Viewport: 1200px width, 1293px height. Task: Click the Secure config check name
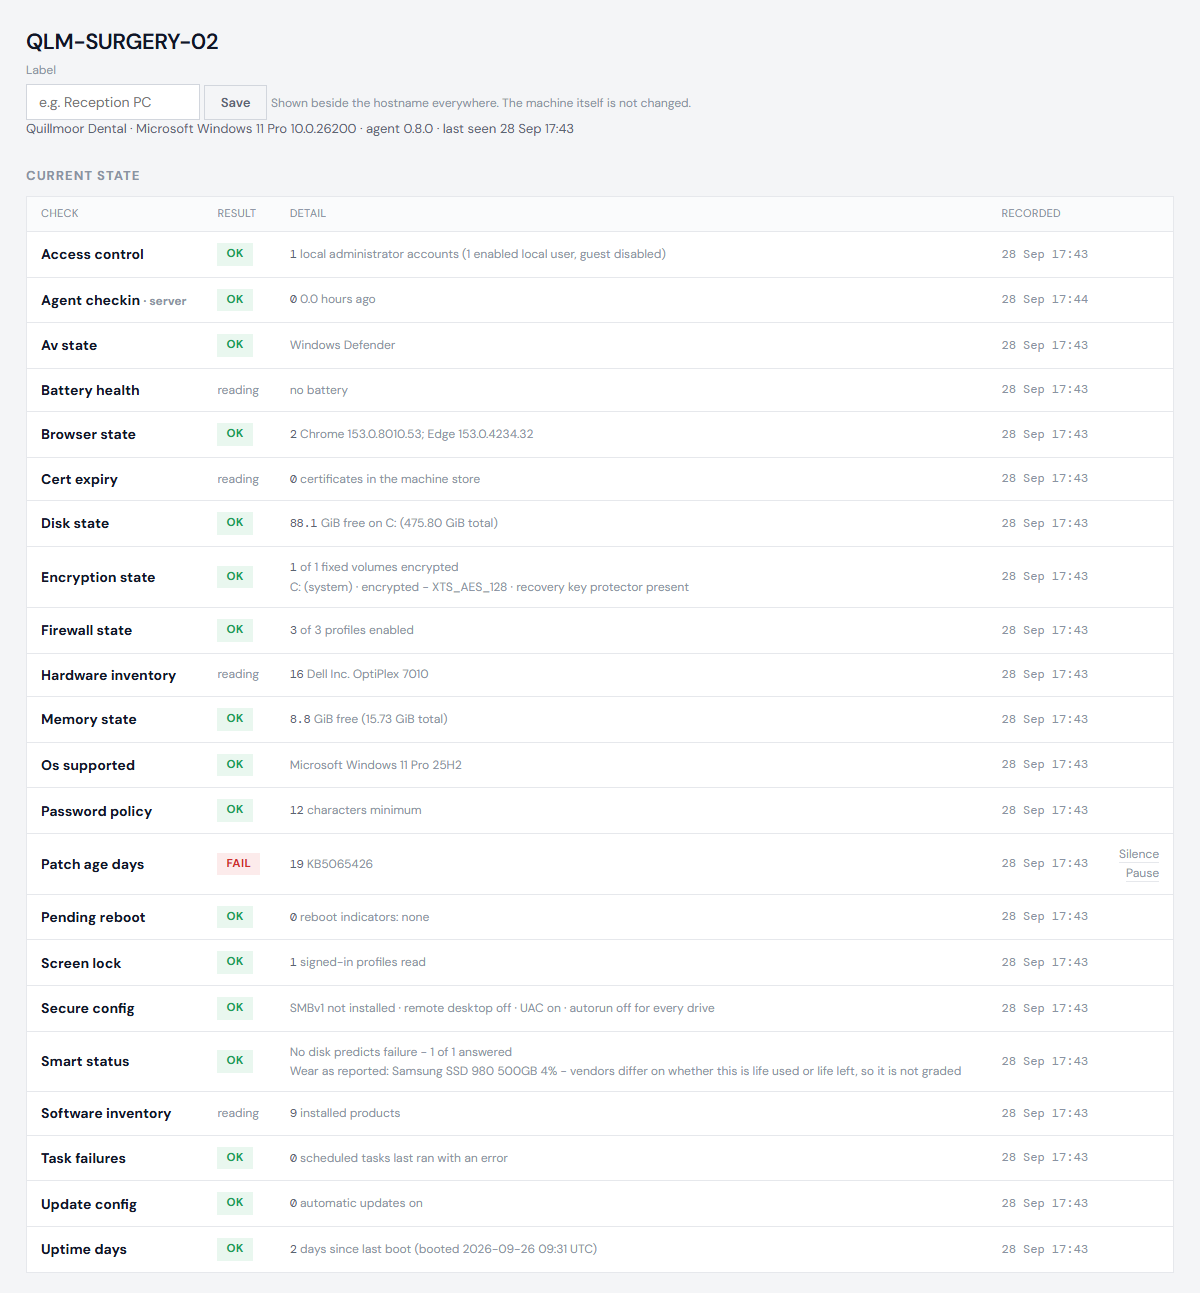[87, 1008]
